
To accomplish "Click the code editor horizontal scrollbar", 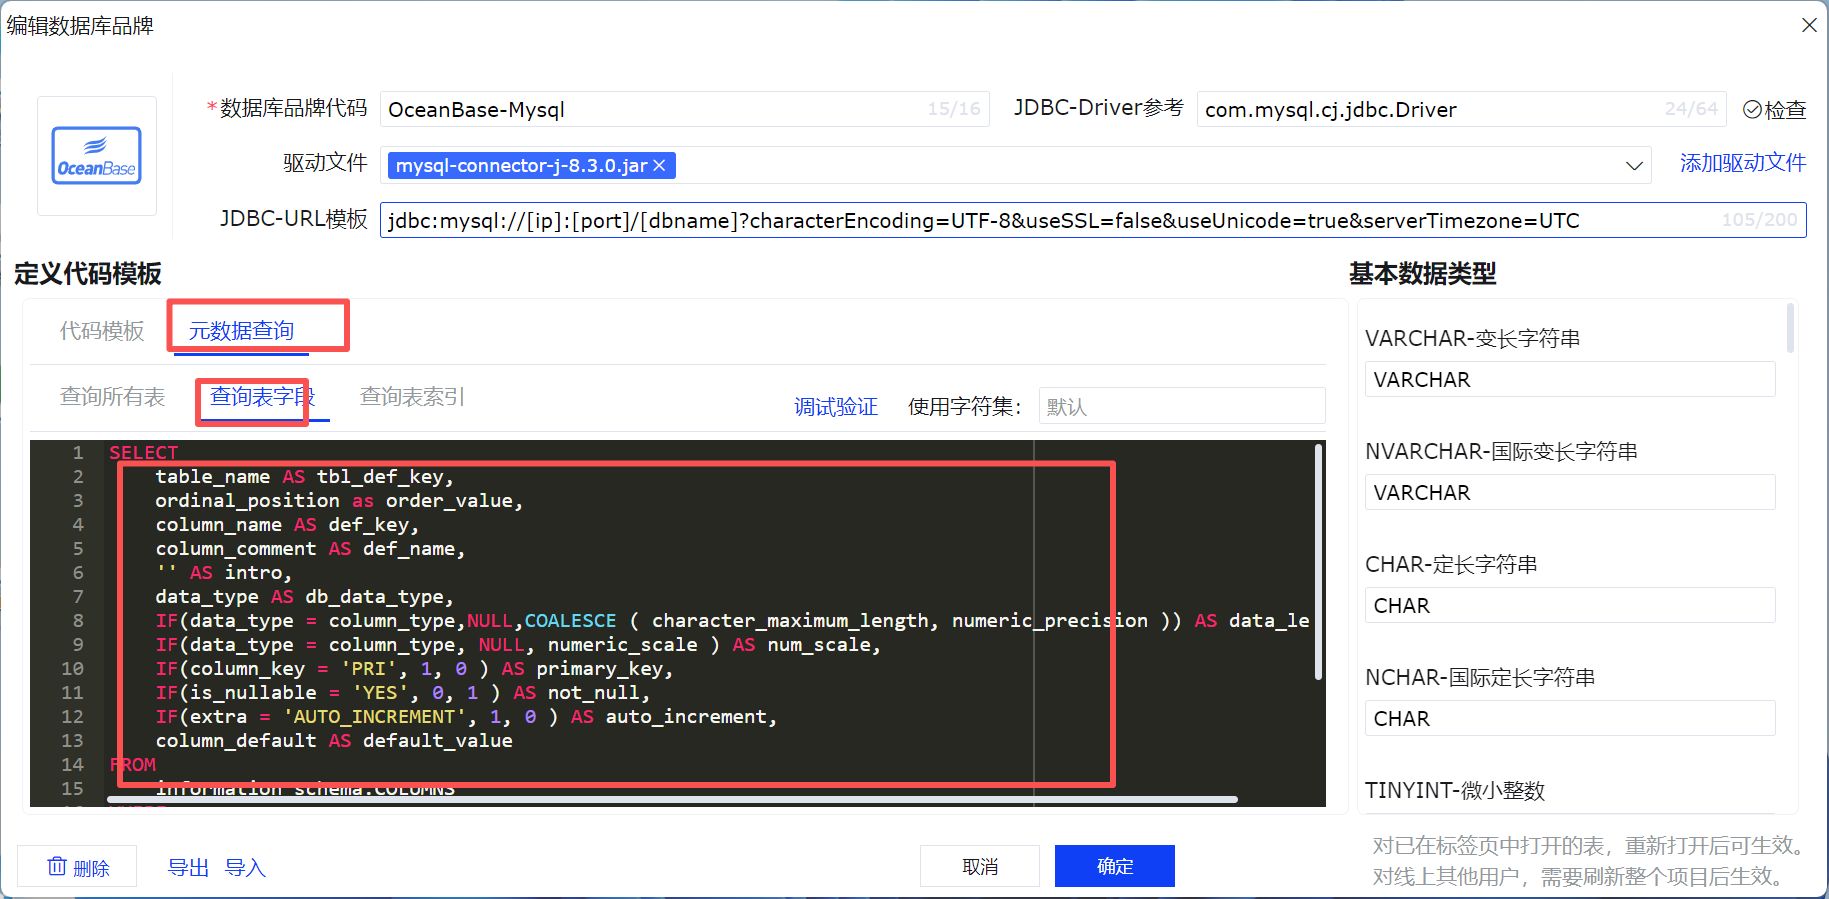I will click(x=672, y=800).
